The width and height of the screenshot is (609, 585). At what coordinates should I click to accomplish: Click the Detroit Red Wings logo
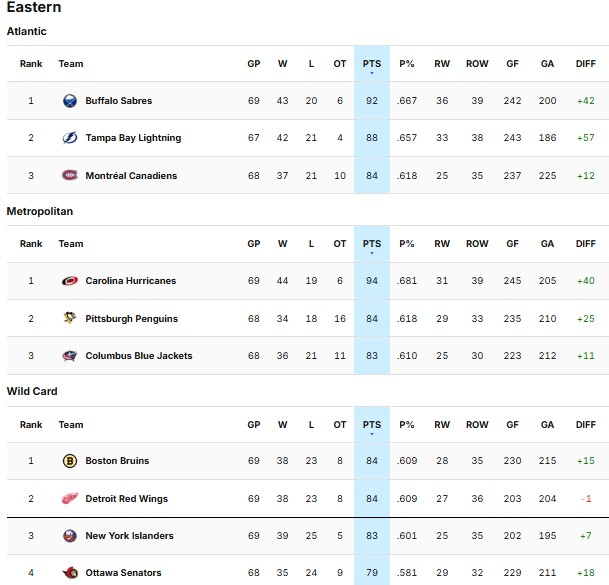(70, 498)
